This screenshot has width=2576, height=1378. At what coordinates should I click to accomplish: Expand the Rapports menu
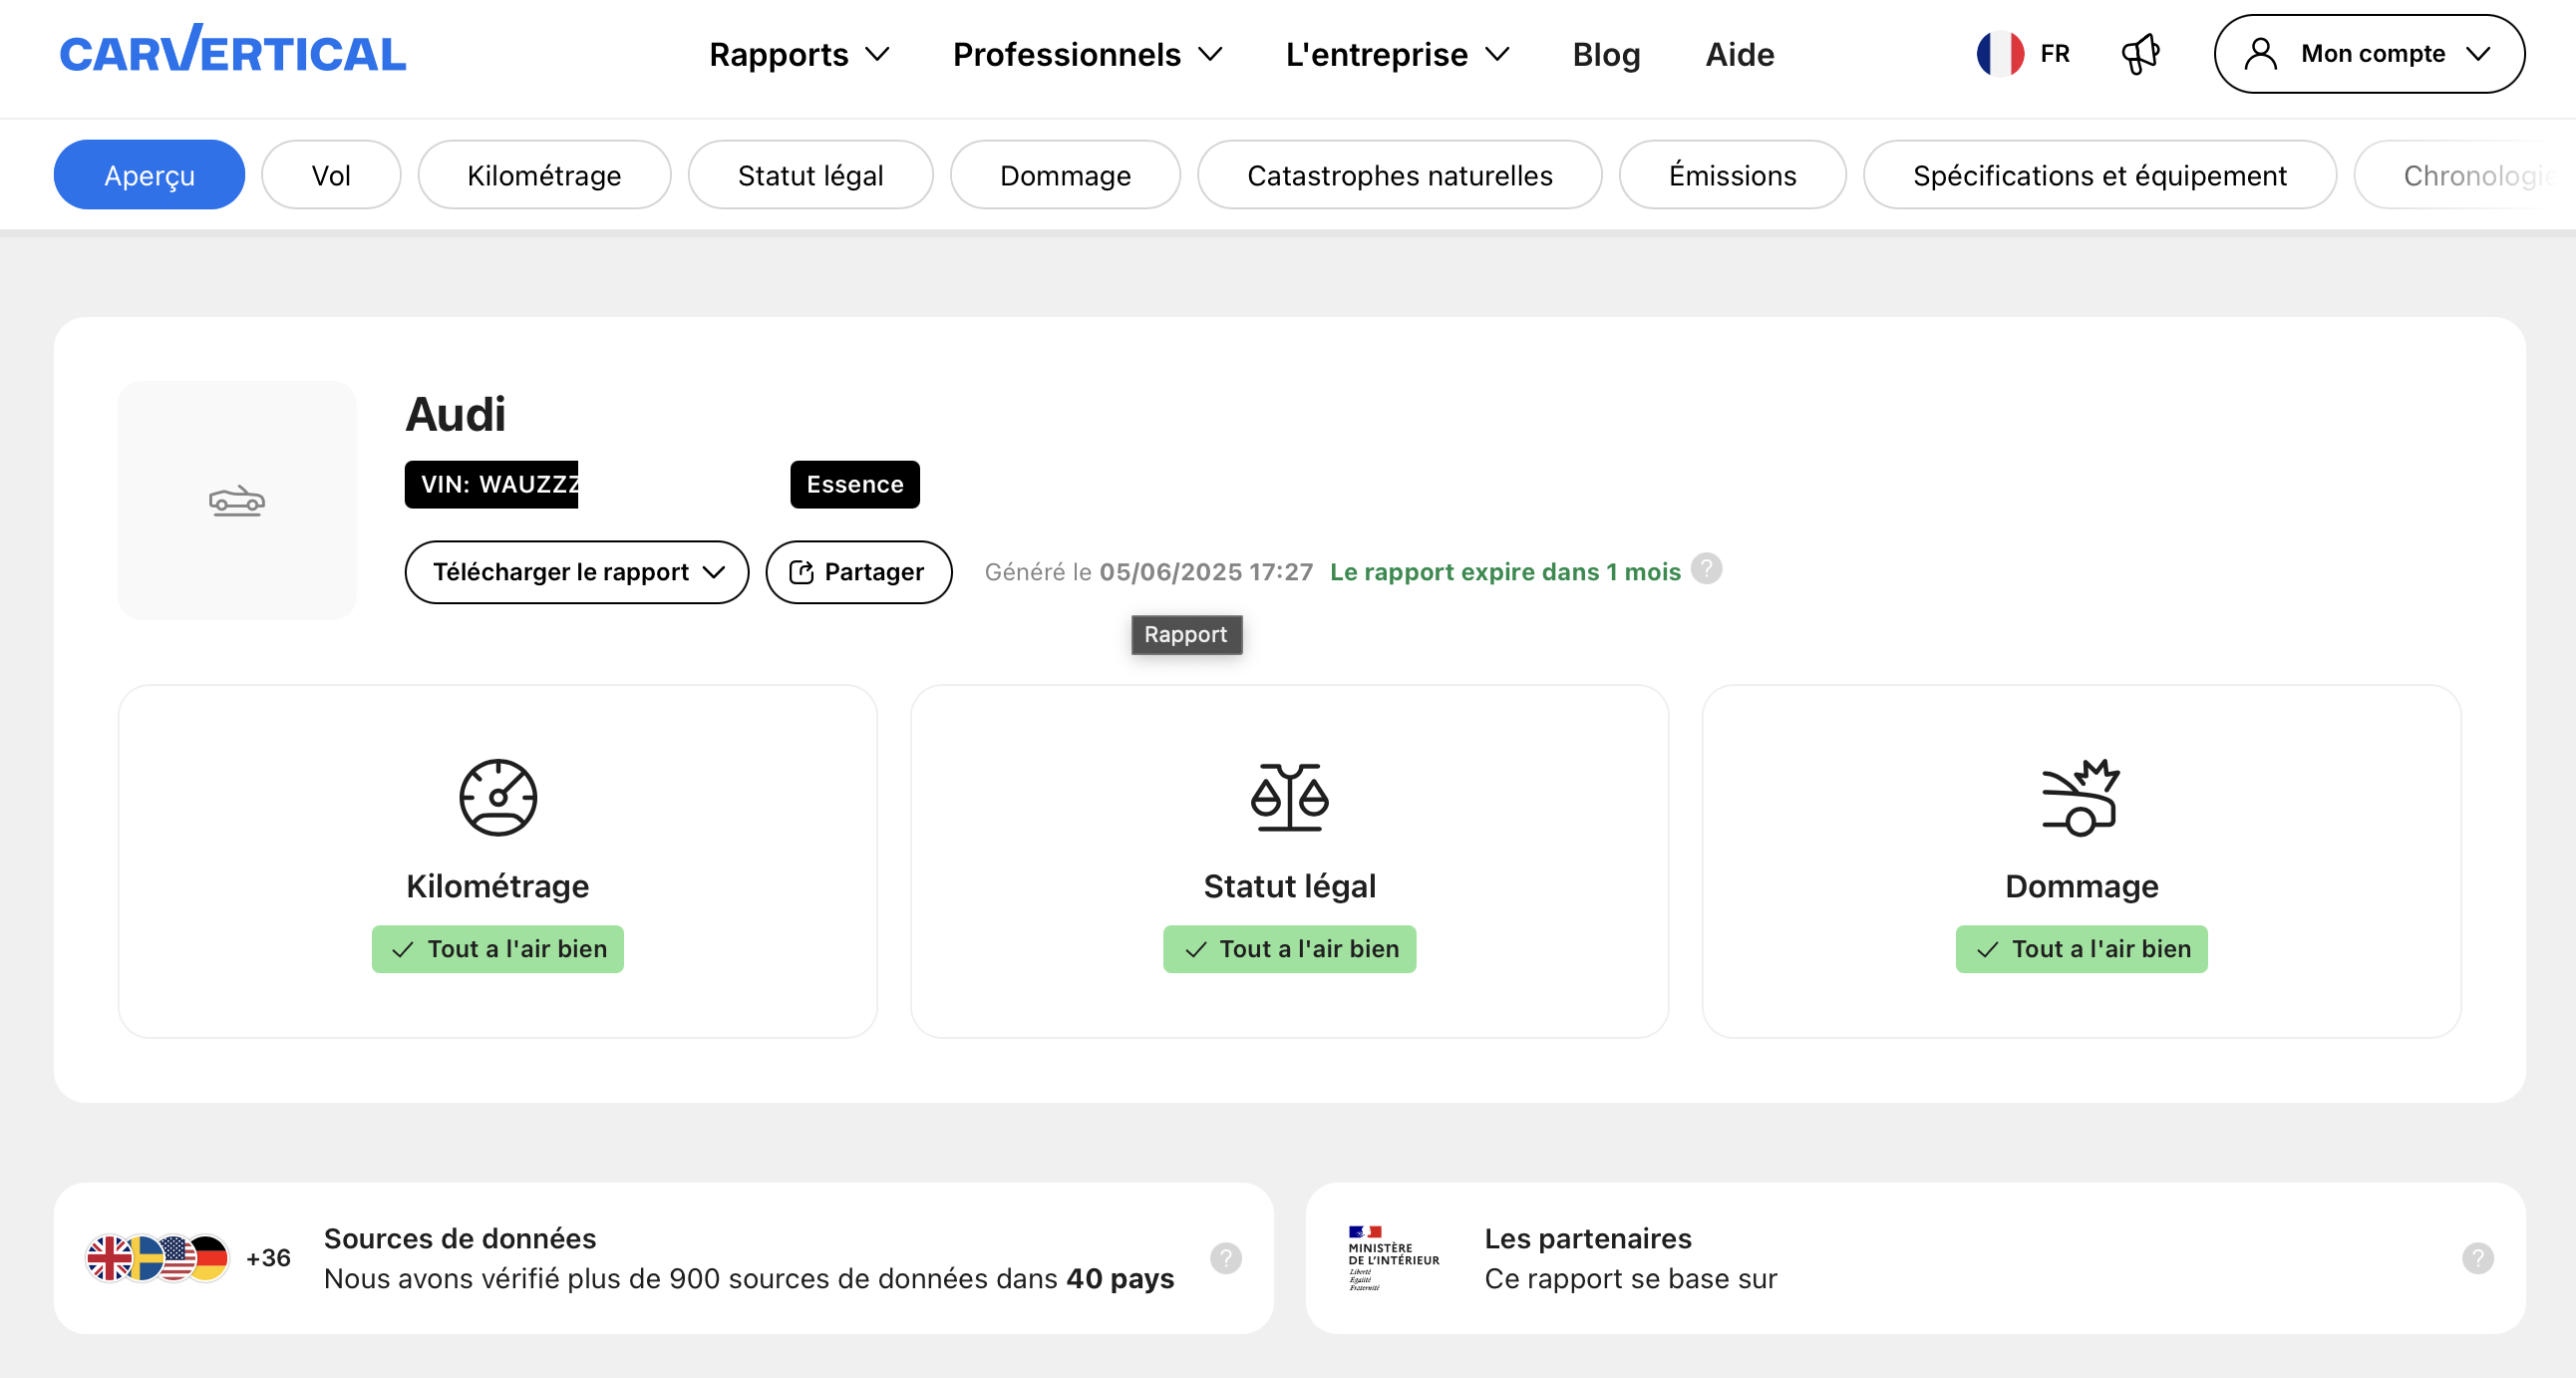[798, 54]
